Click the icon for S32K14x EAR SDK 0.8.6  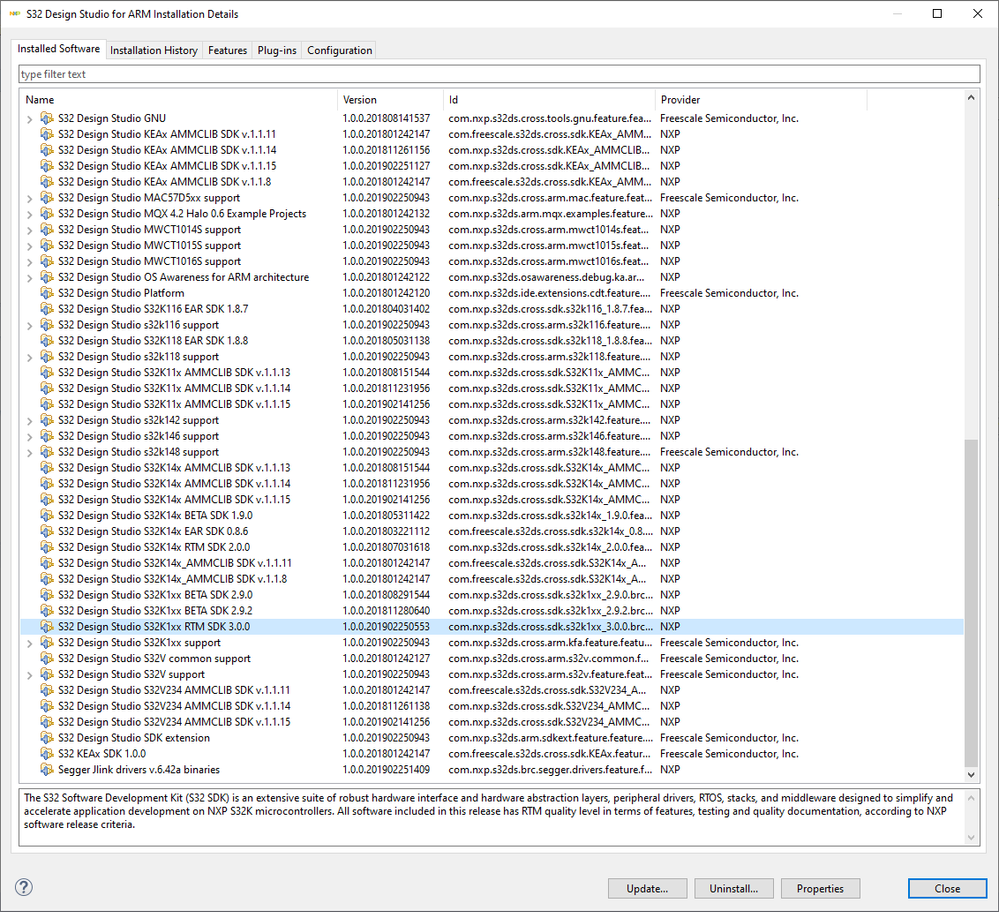coord(47,531)
